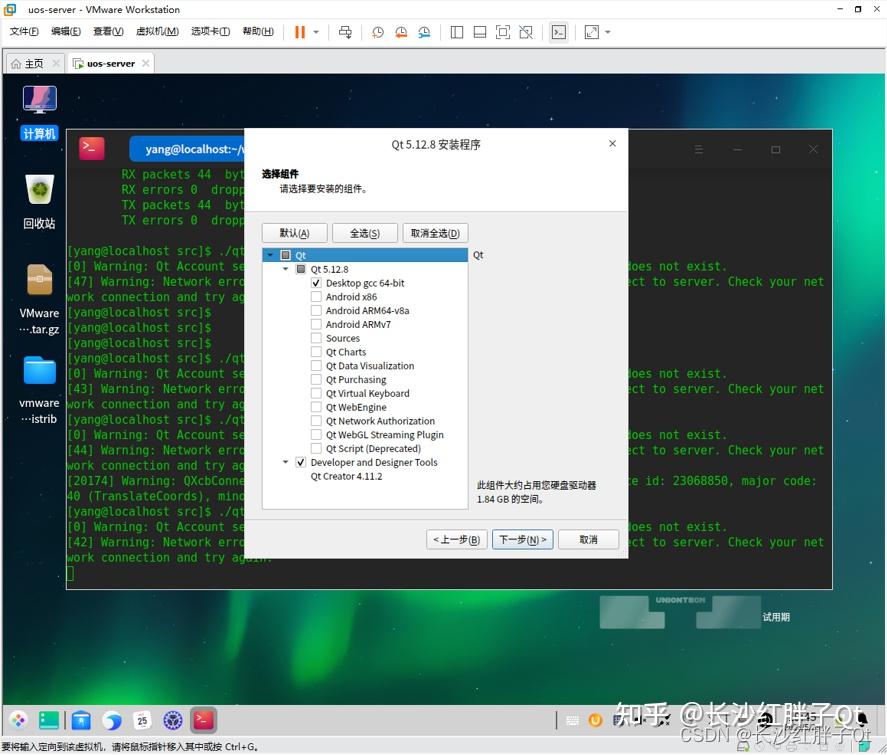Image resolution: width=887 pixels, height=755 pixels.
Task: Open the snapshot manager
Action: [x=424, y=32]
